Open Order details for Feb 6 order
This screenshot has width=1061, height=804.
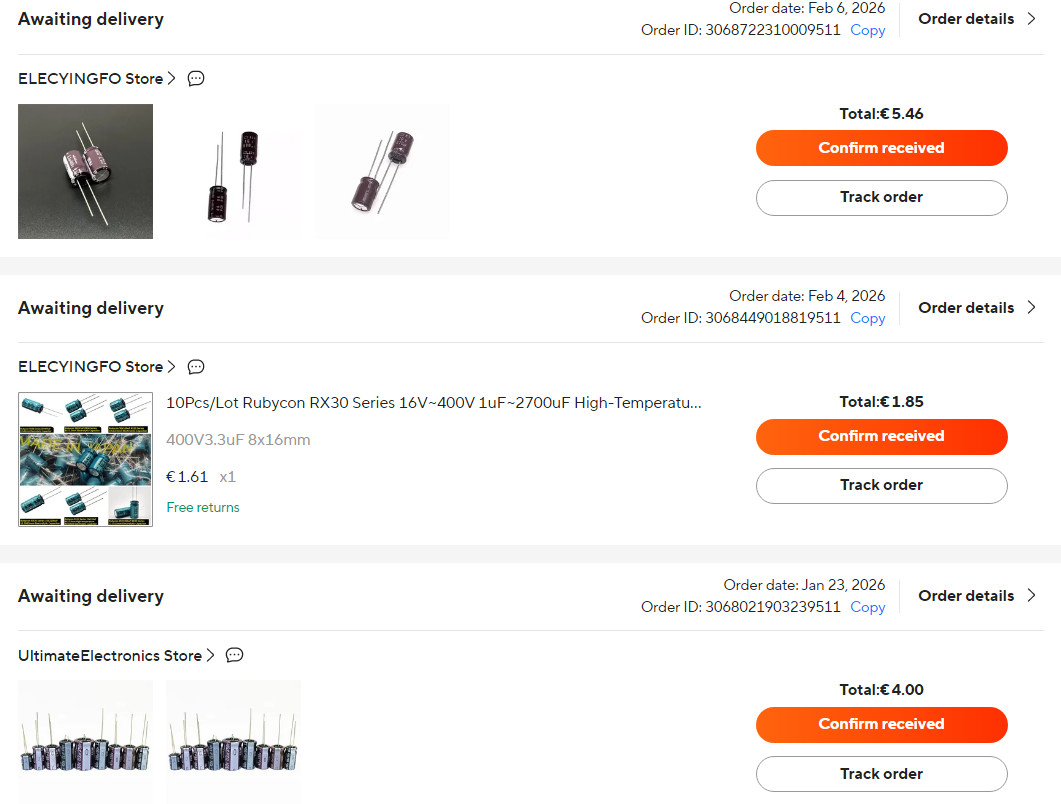[976, 18]
